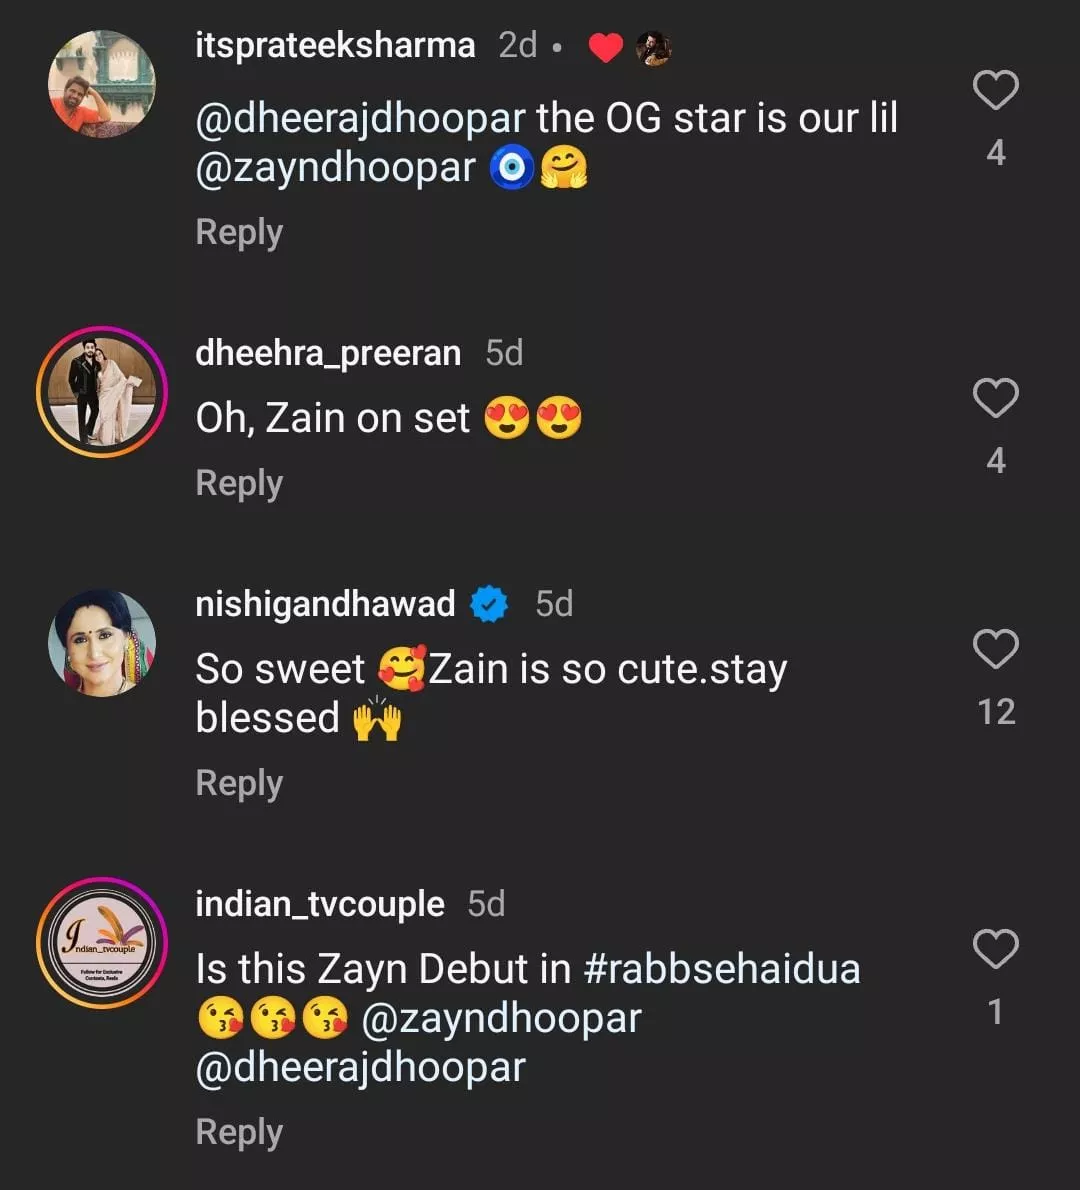Open the itsprateeksharma username
Screen dimensions: 1080x1190
[335, 45]
